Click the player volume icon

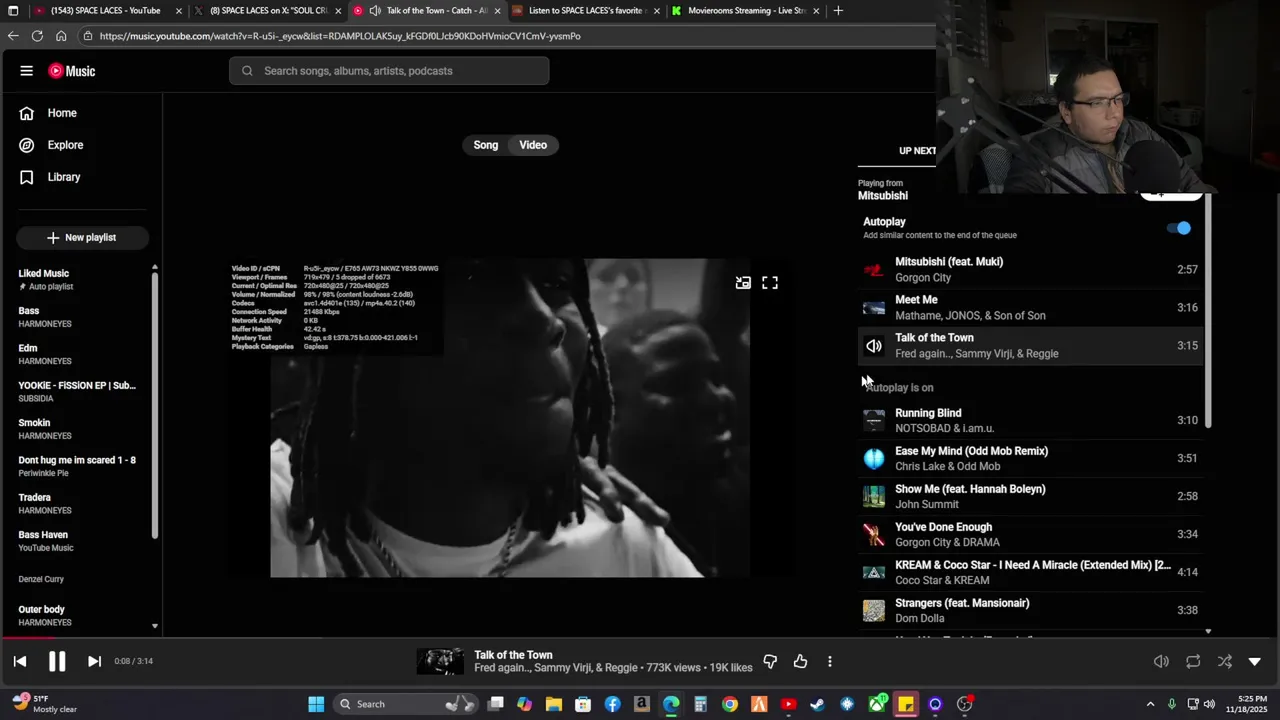click(1161, 661)
